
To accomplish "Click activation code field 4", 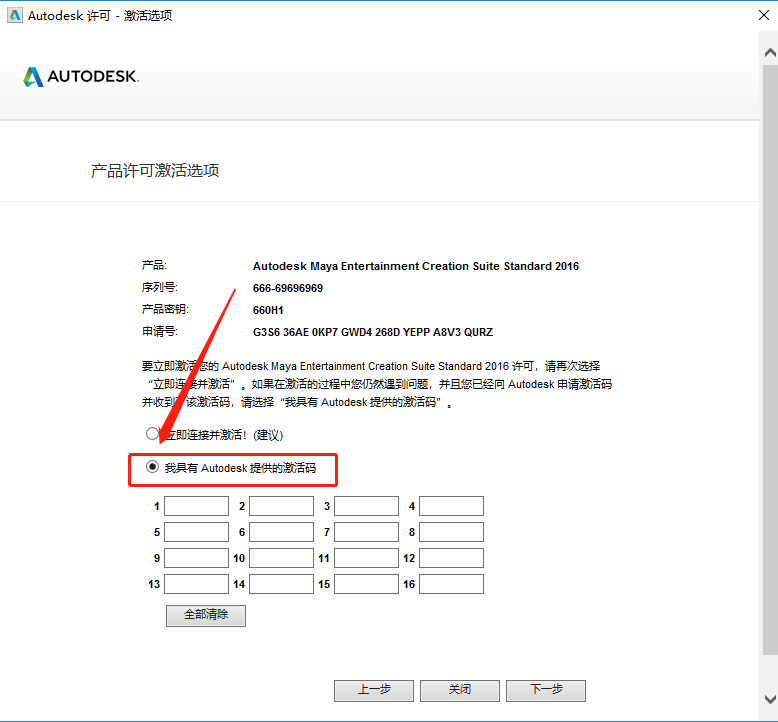I will pos(451,506).
